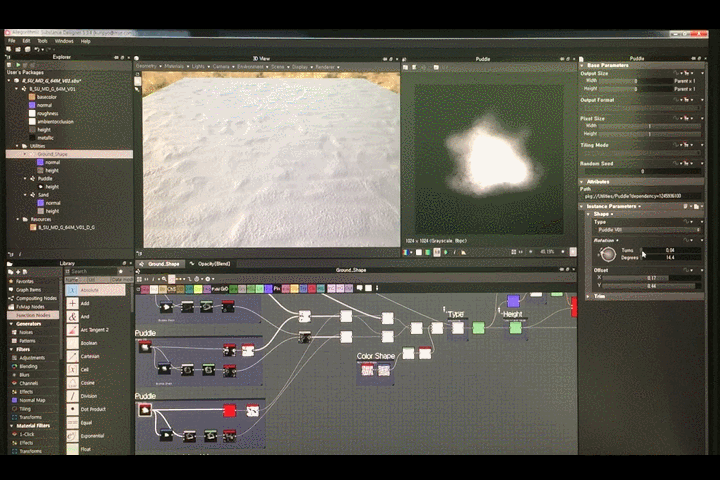Viewport: 720px width, 480px height.
Task: Click the green node after Type frame
Action: coord(478,328)
